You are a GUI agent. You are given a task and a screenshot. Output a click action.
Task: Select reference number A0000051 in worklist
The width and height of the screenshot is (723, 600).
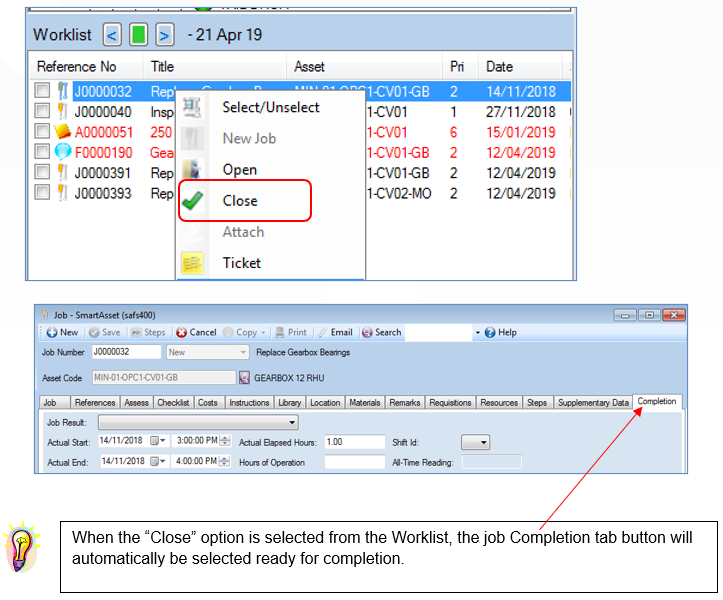pos(104,132)
